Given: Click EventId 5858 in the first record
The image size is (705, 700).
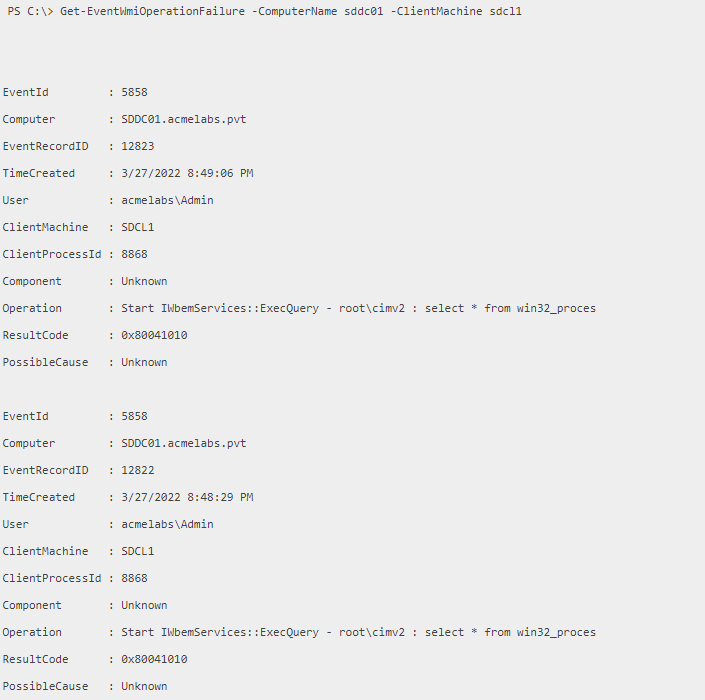Looking at the screenshot, I should (x=134, y=92).
